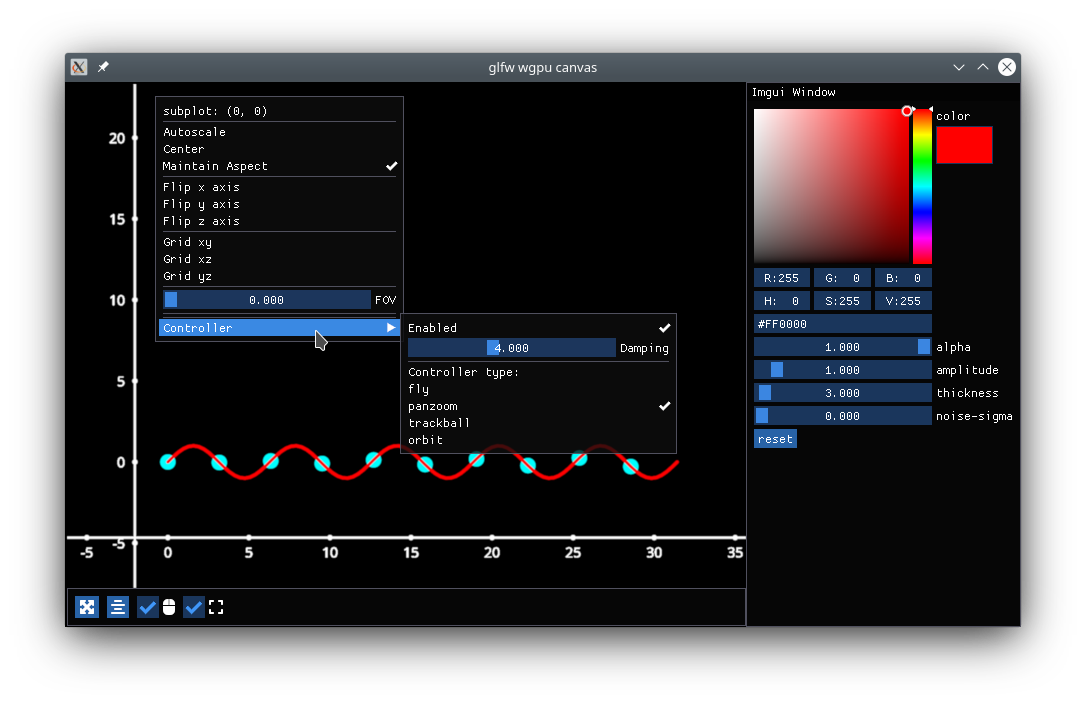Viewport: 1086px width, 704px height.
Task: Click the pin icon in the title bar
Action: (x=101, y=67)
